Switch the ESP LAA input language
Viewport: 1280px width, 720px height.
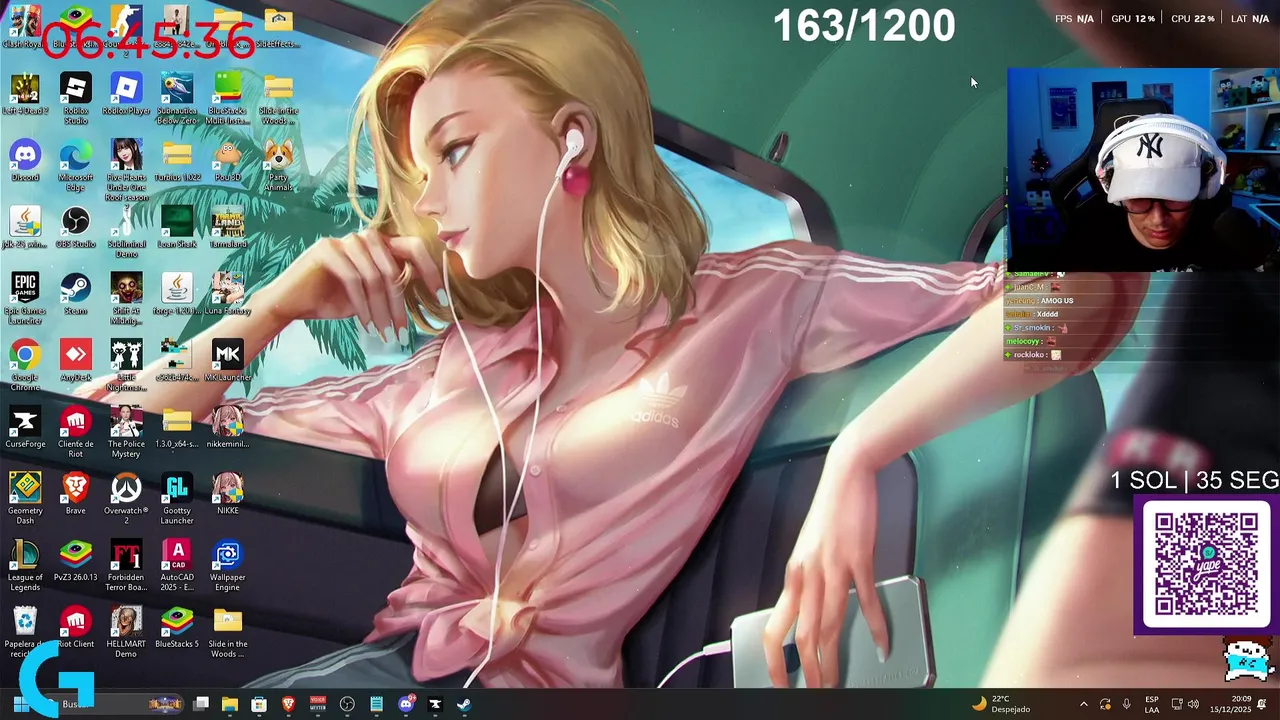(x=1152, y=704)
